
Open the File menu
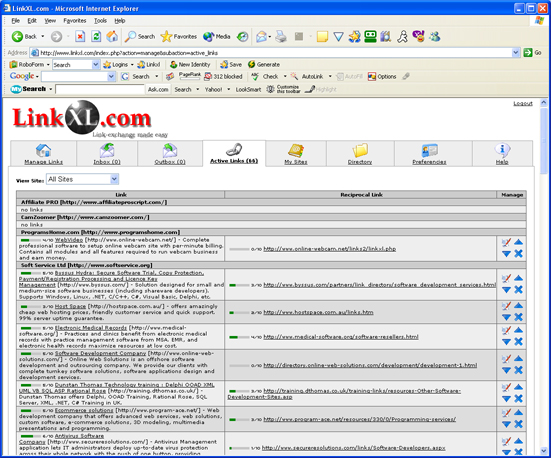click(15, 21)
